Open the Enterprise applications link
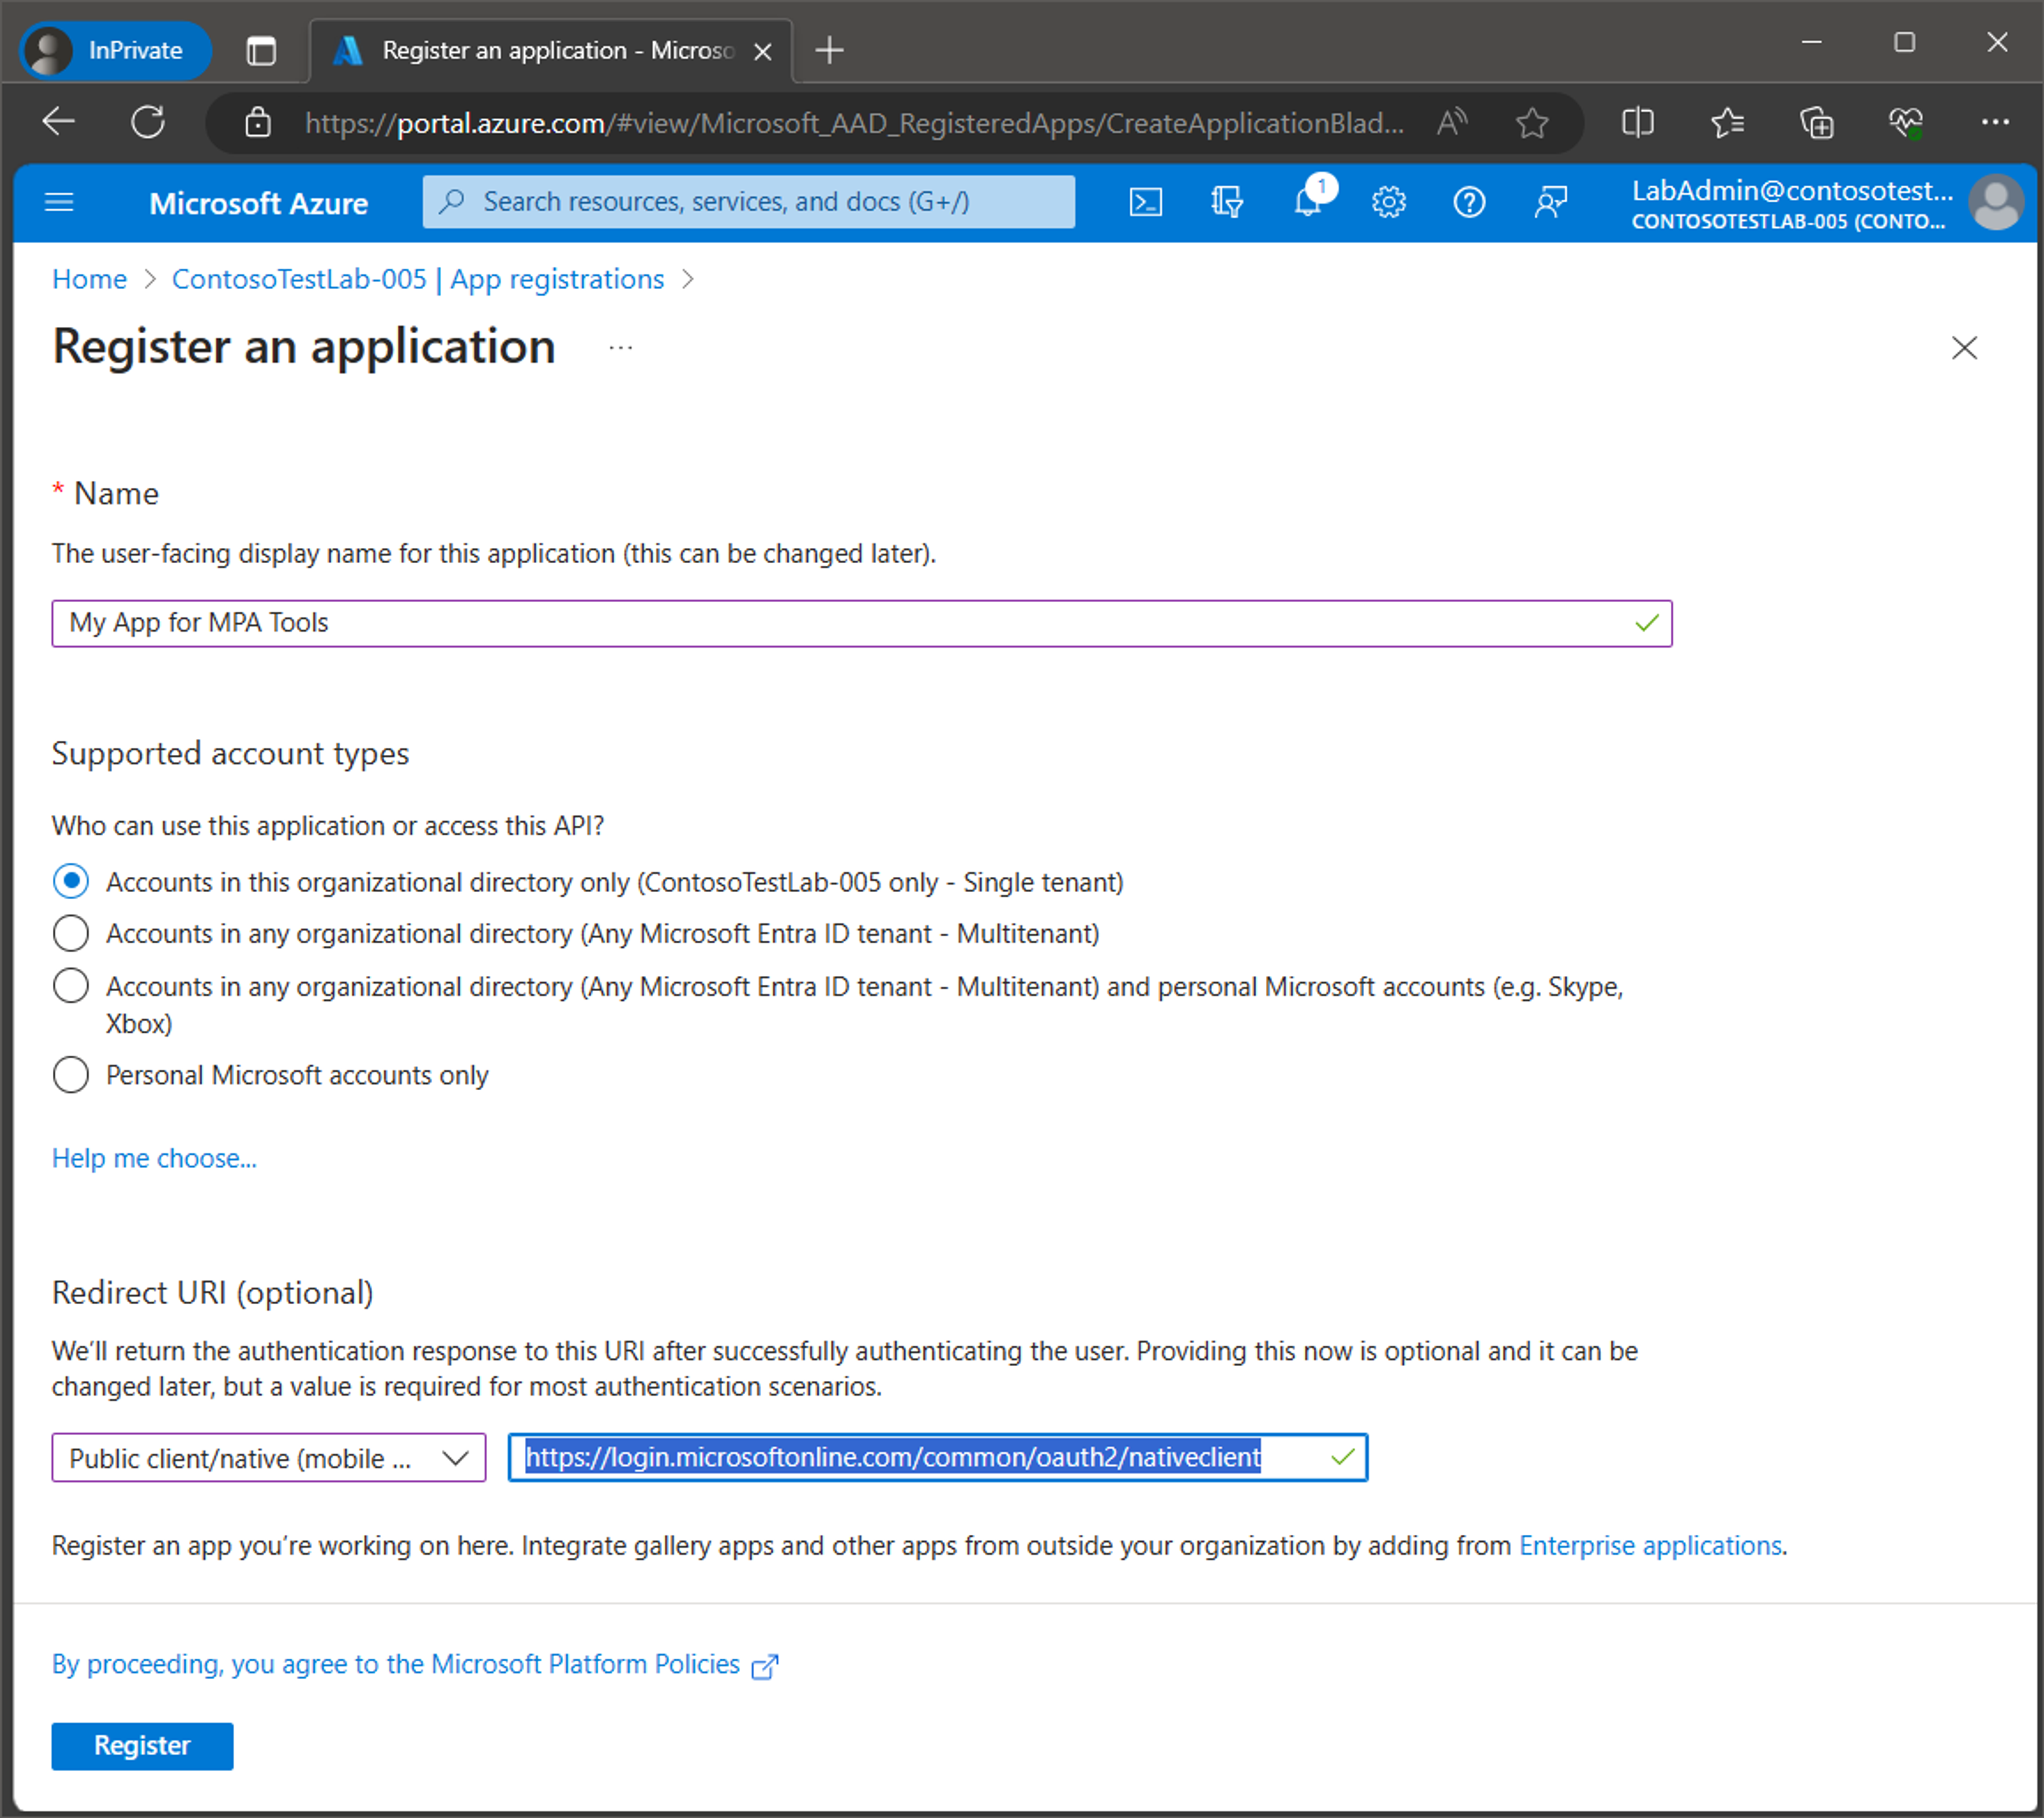 pos(1650,1545)
